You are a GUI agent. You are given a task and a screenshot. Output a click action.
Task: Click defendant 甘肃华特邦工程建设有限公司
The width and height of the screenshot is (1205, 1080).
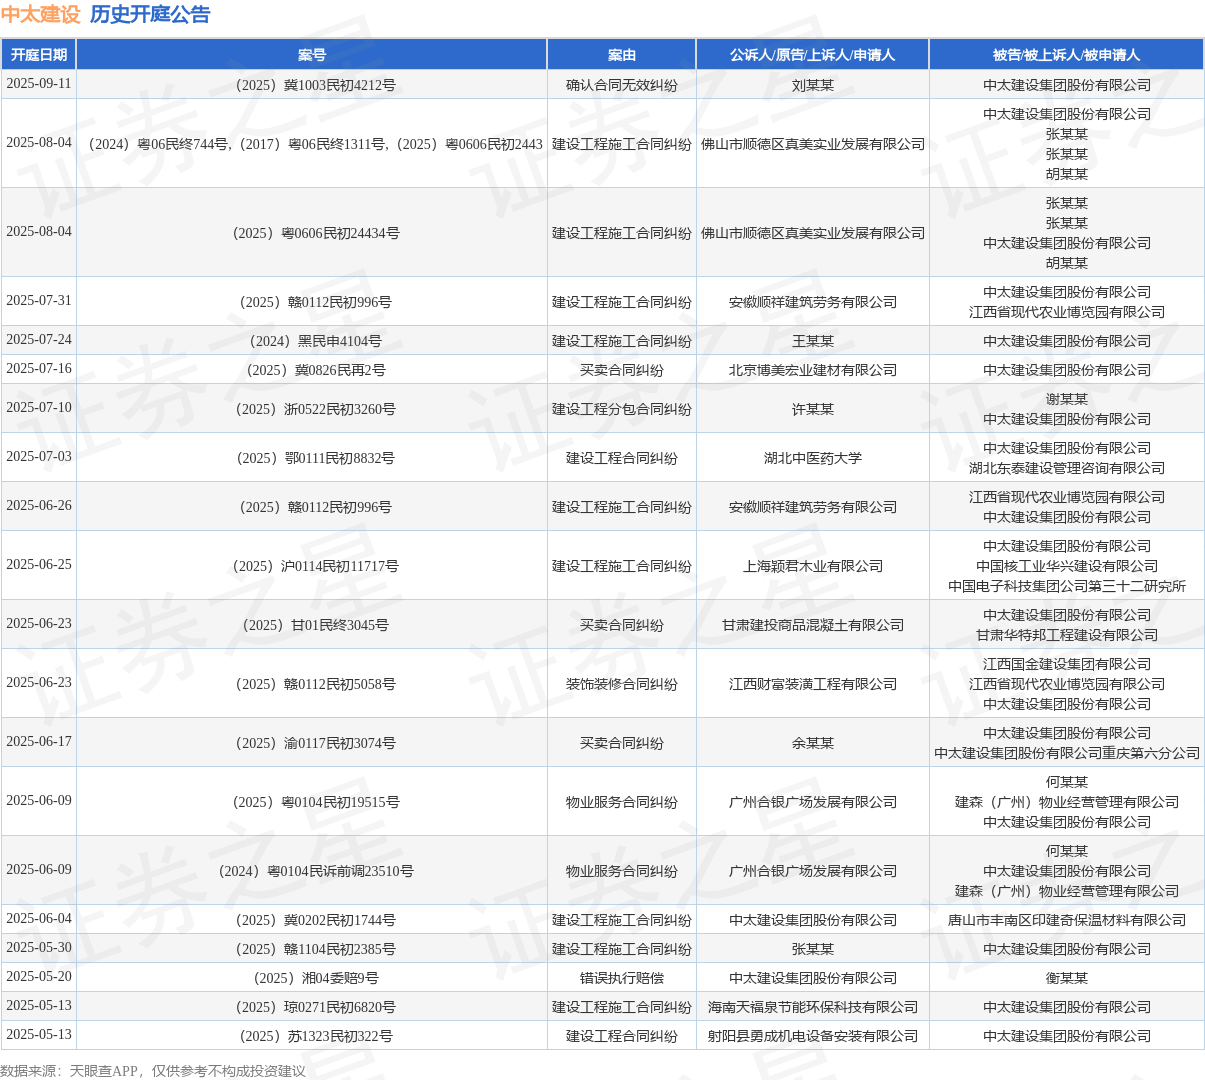click(1067, 635)
